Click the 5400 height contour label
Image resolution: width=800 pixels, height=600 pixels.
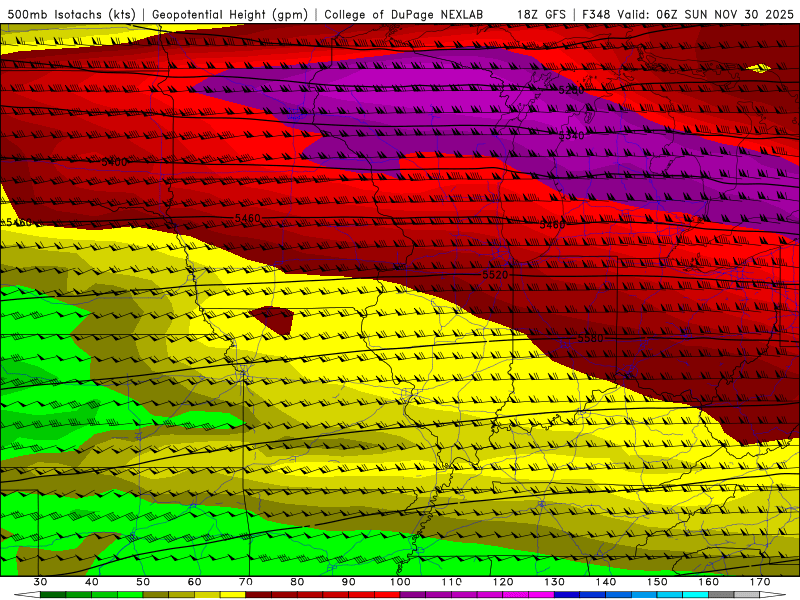[114, 162]
